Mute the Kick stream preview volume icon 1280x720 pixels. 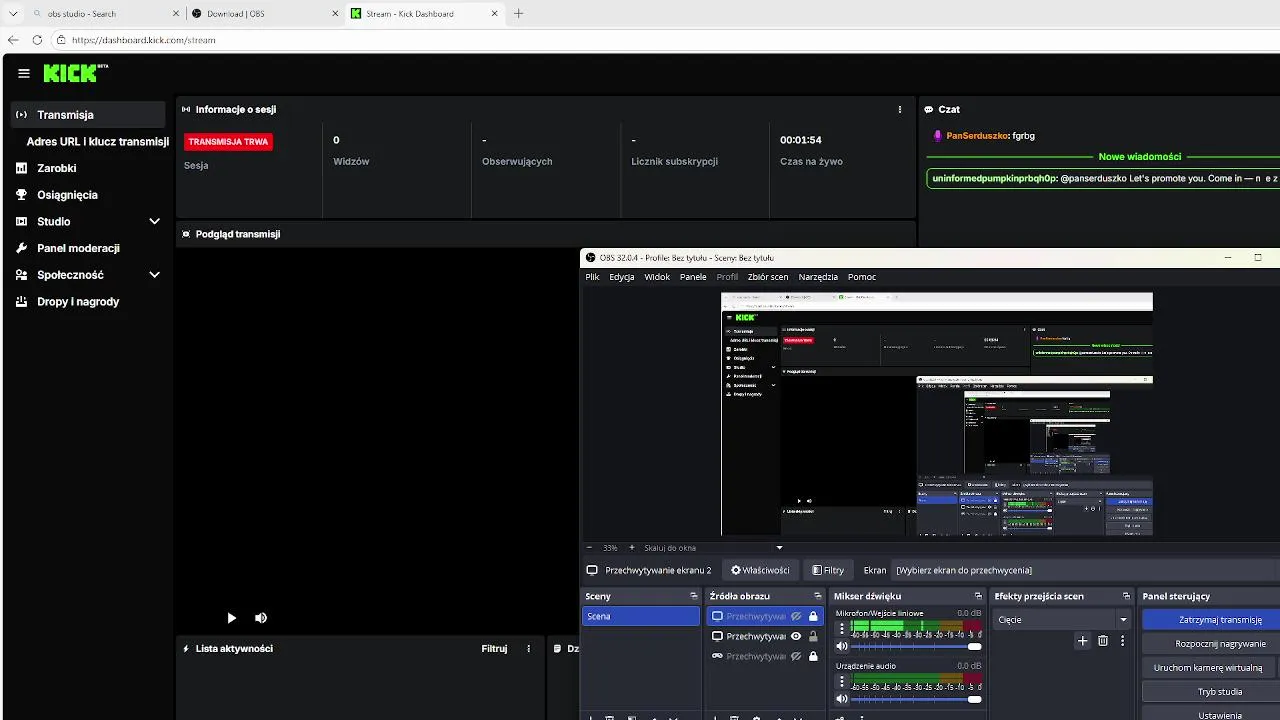[x=261, y=618]
